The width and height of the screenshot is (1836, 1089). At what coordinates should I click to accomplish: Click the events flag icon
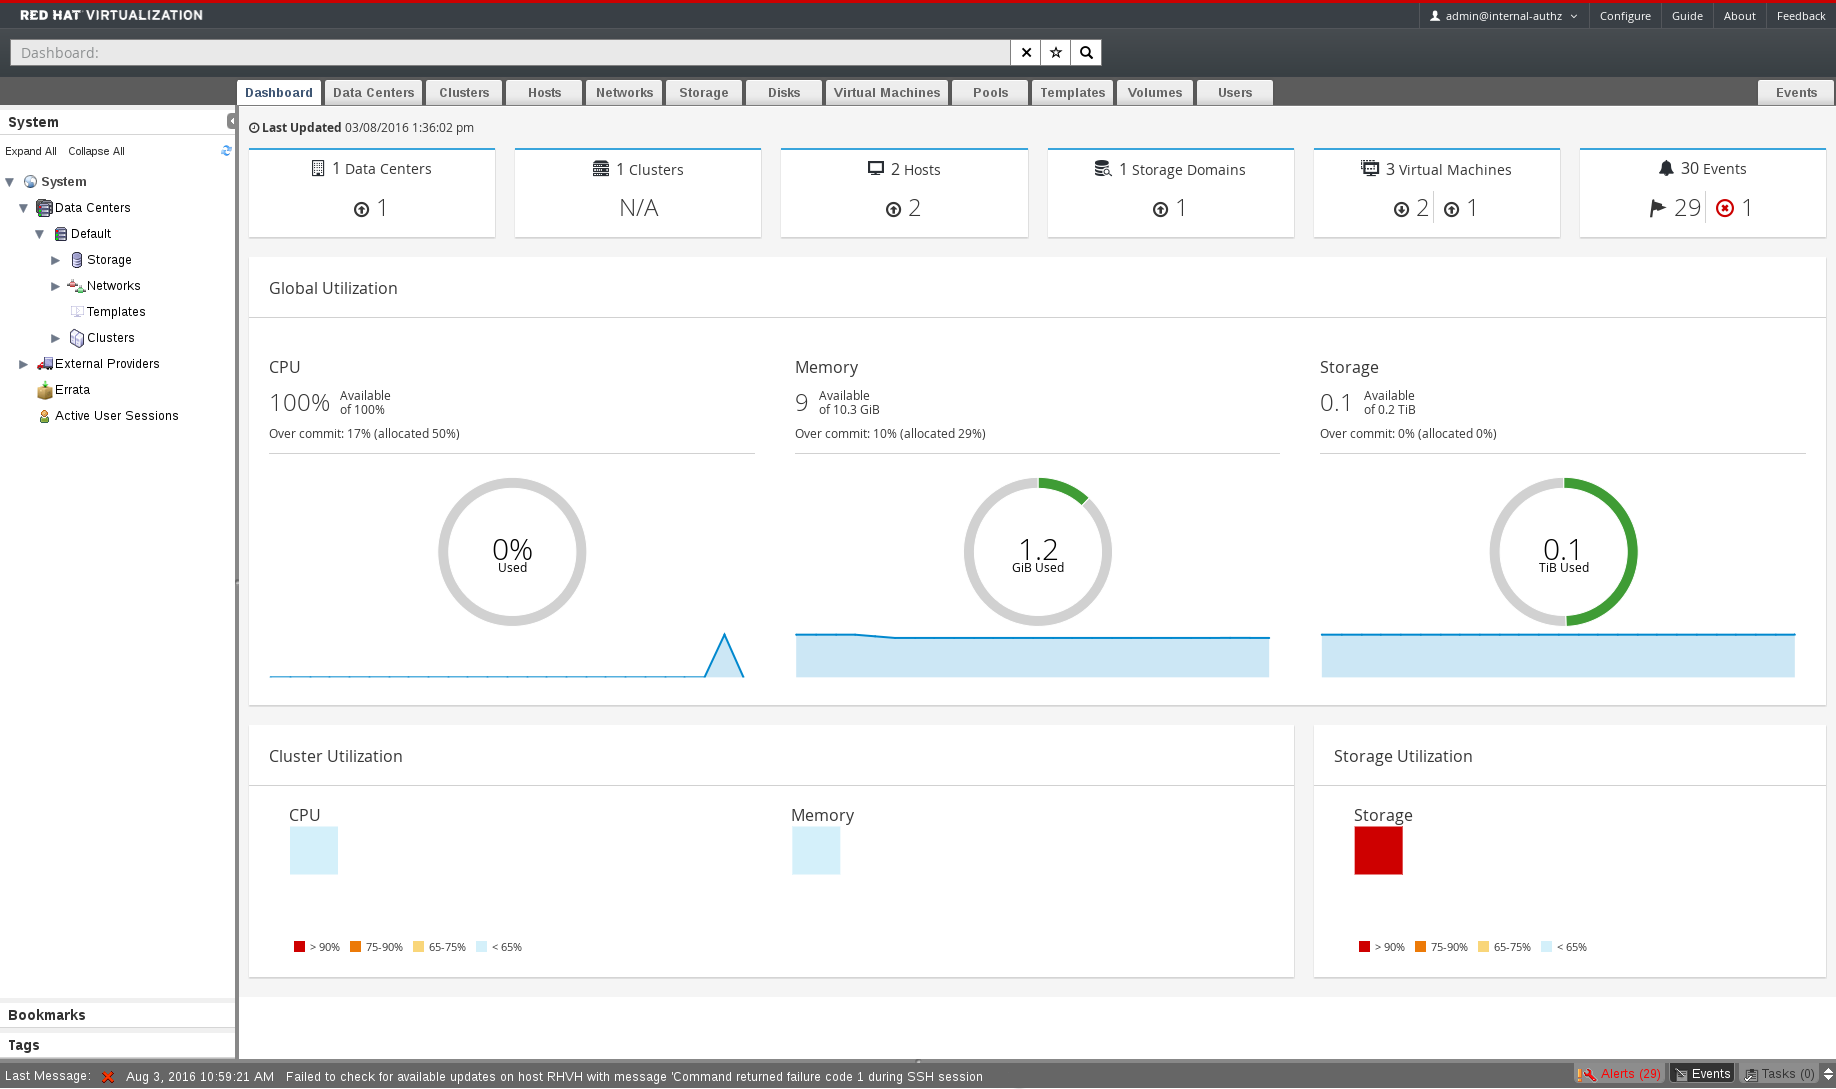coord(1657,208)
